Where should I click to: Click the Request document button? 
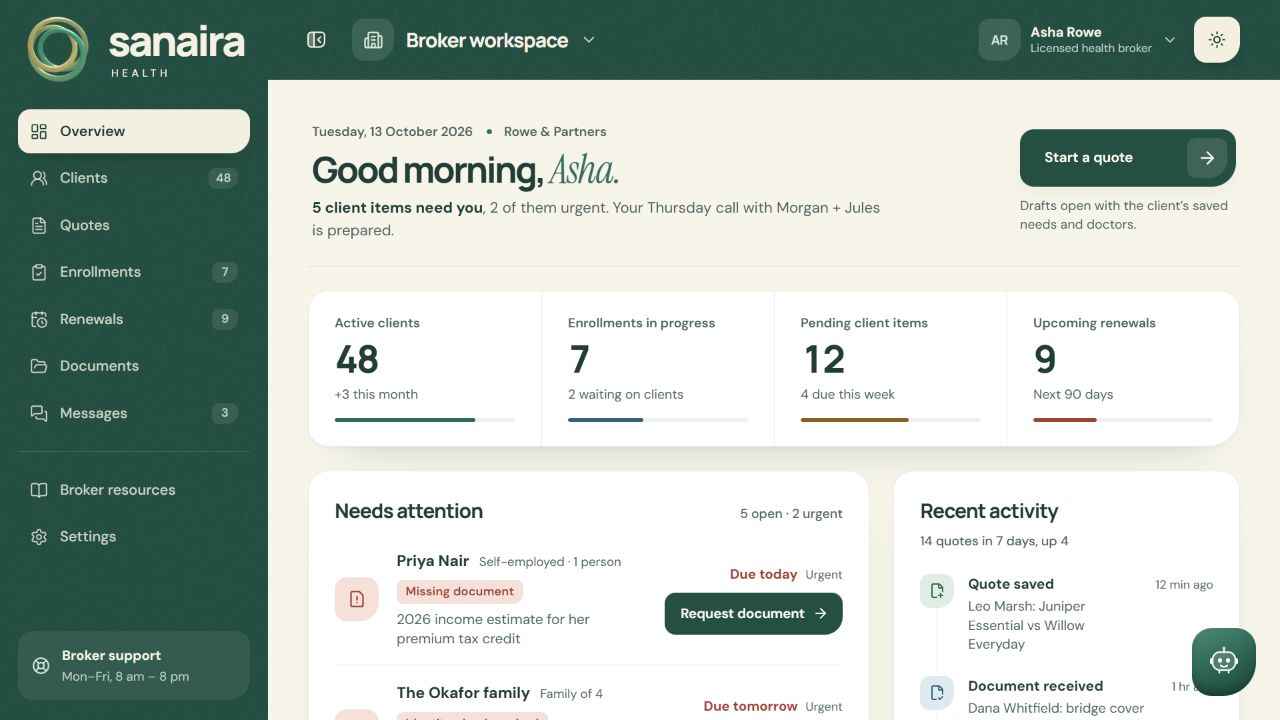[x=754, y=614]
